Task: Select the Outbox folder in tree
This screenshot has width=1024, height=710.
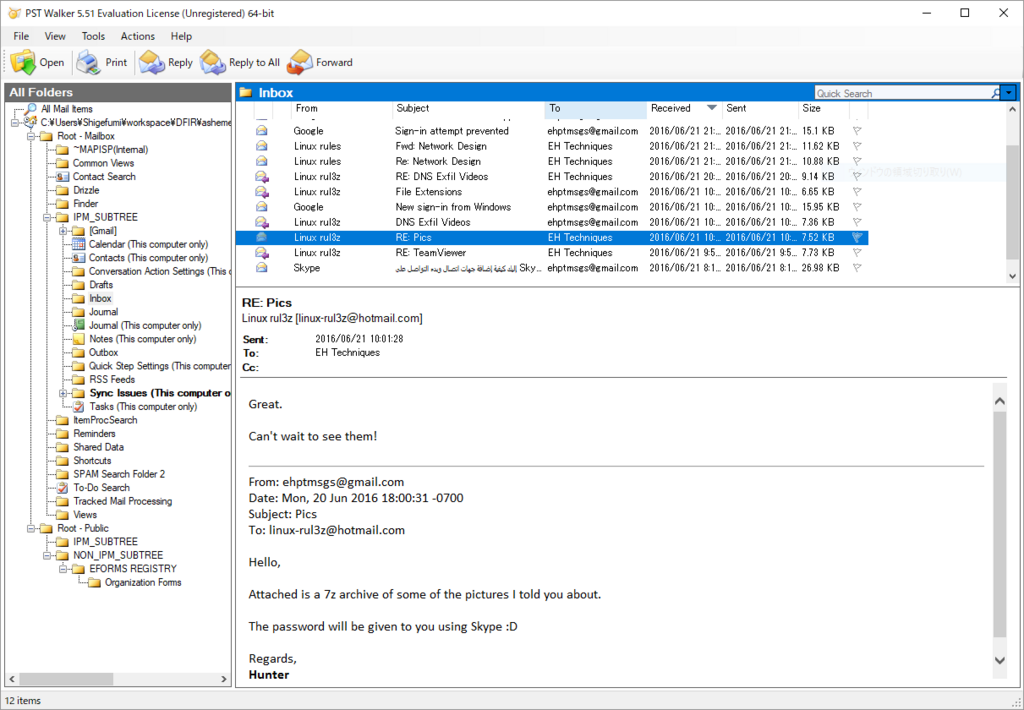Action: 103,353
